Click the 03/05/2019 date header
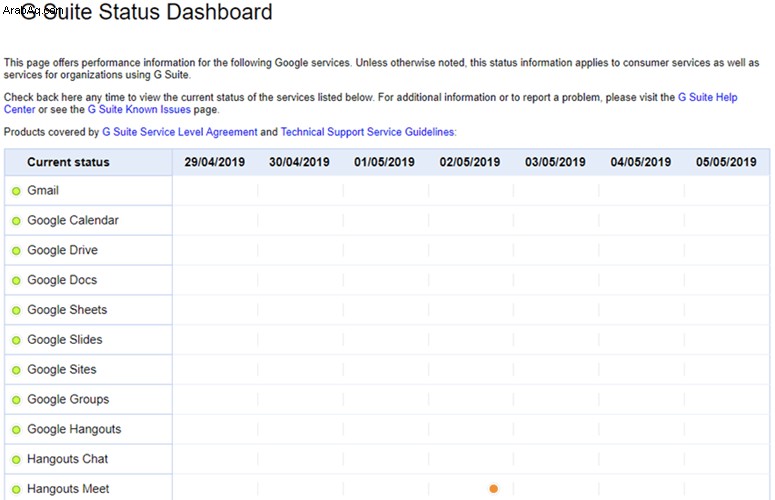The height and width of the screenshot is (500, 775). click(x=555, y=162)
